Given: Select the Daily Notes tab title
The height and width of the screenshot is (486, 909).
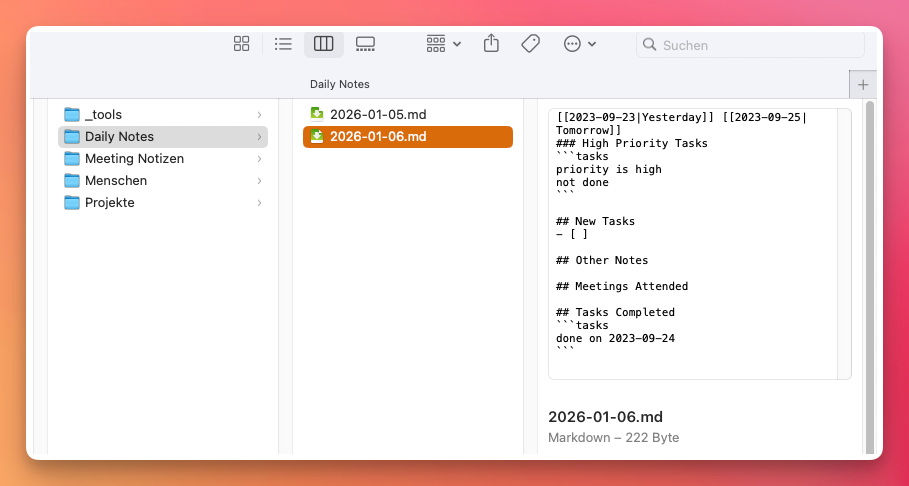Looking at the screenshot, I should click(340, 84).
